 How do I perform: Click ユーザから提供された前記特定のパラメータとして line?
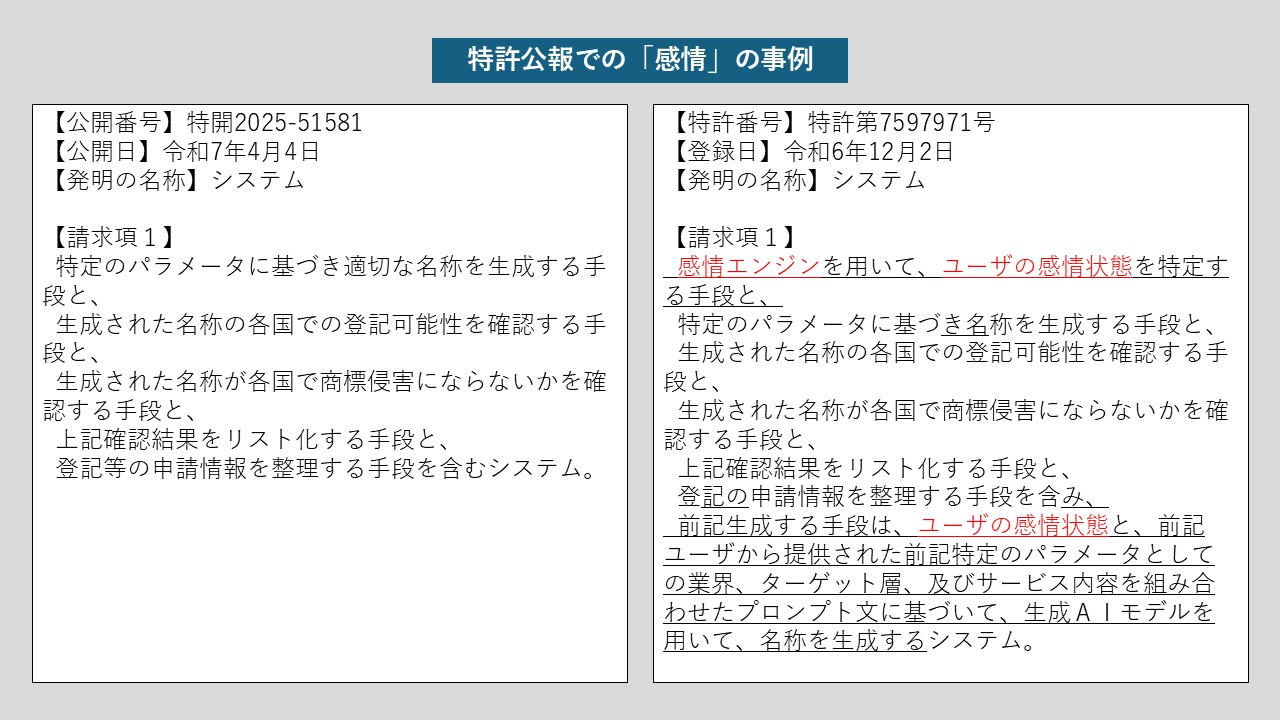940,554
